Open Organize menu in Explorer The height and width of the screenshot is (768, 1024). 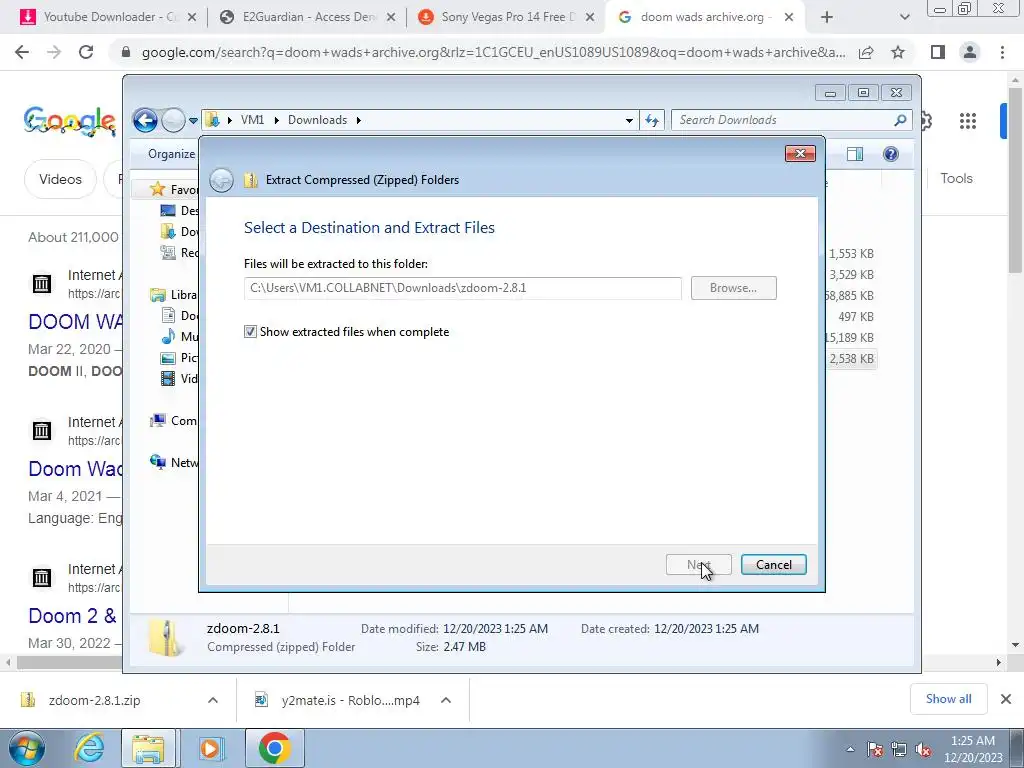171,154
